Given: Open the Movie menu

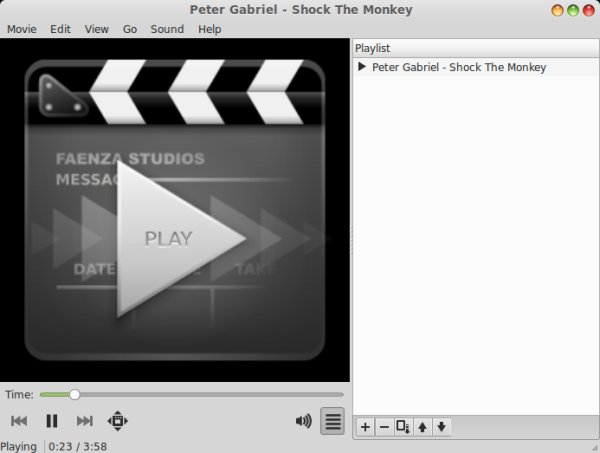Looking at the screenshot, I should 22,29.
